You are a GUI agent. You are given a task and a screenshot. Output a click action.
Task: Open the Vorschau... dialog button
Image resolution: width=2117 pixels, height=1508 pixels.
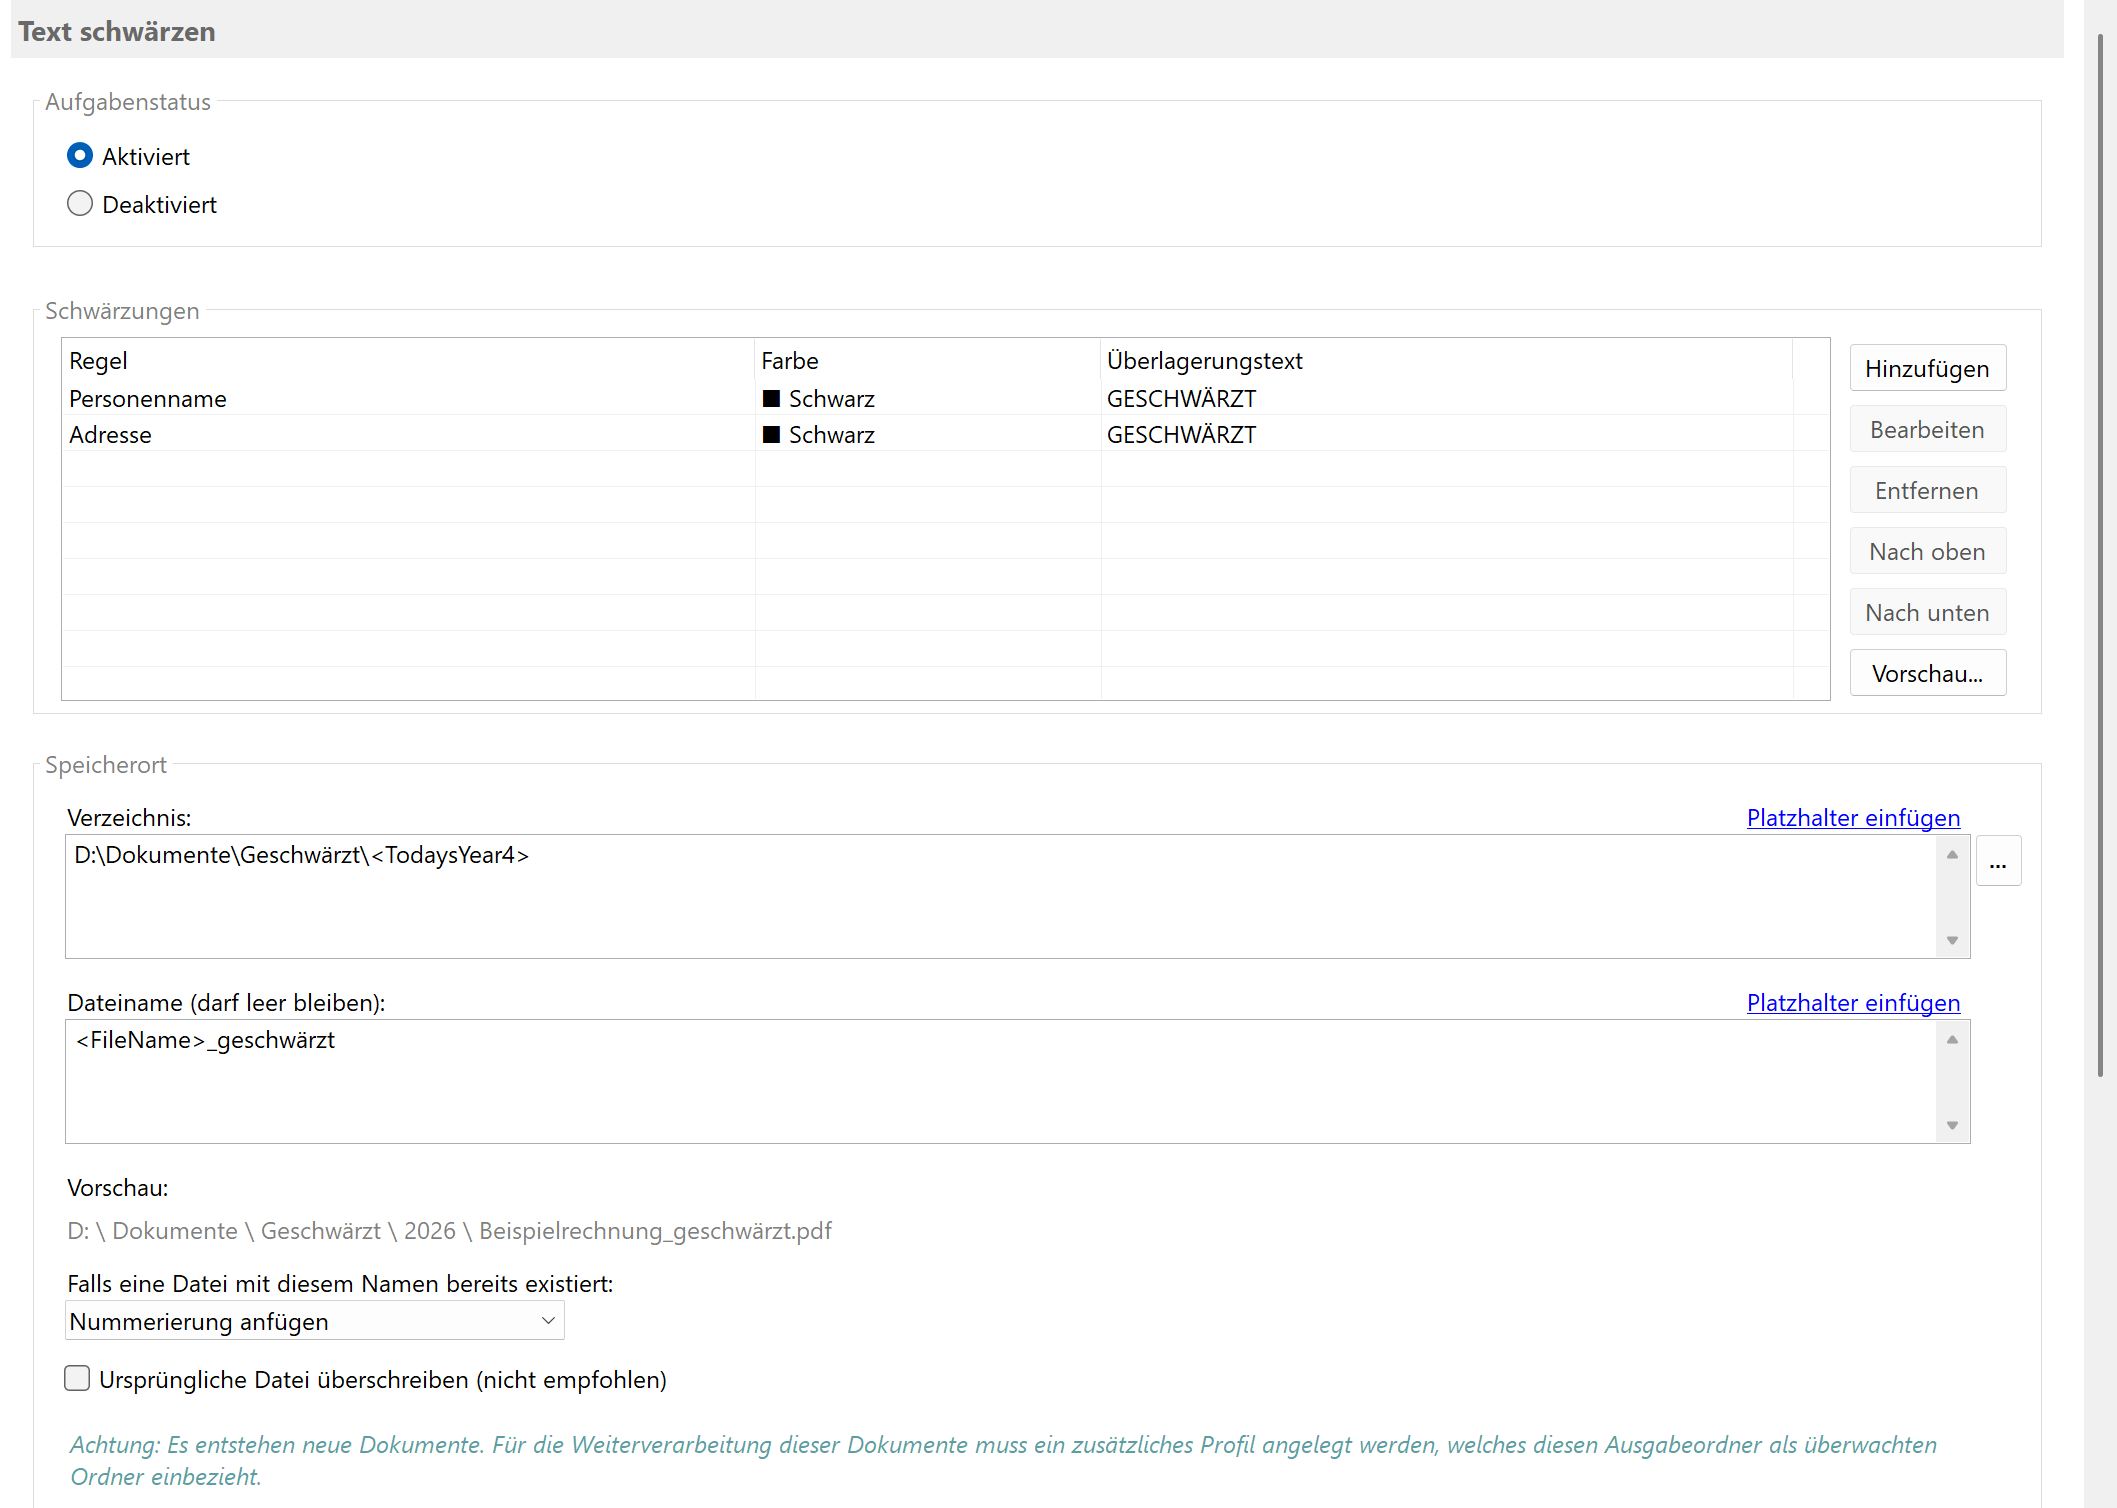[1926, 673]
